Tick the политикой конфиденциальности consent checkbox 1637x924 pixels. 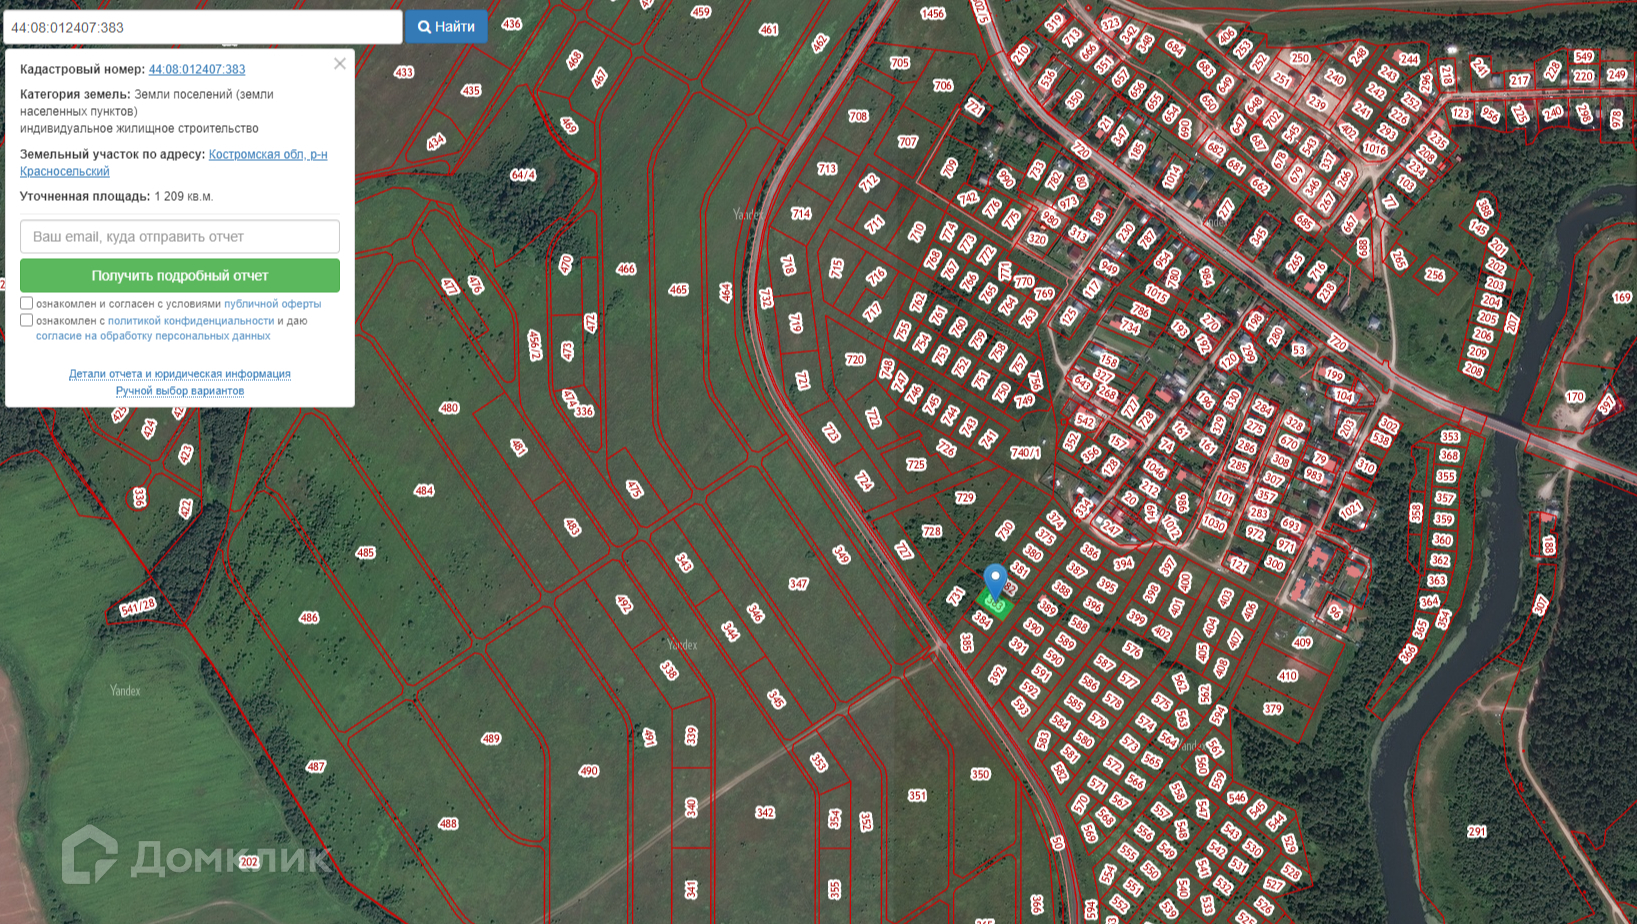(27, 320)
